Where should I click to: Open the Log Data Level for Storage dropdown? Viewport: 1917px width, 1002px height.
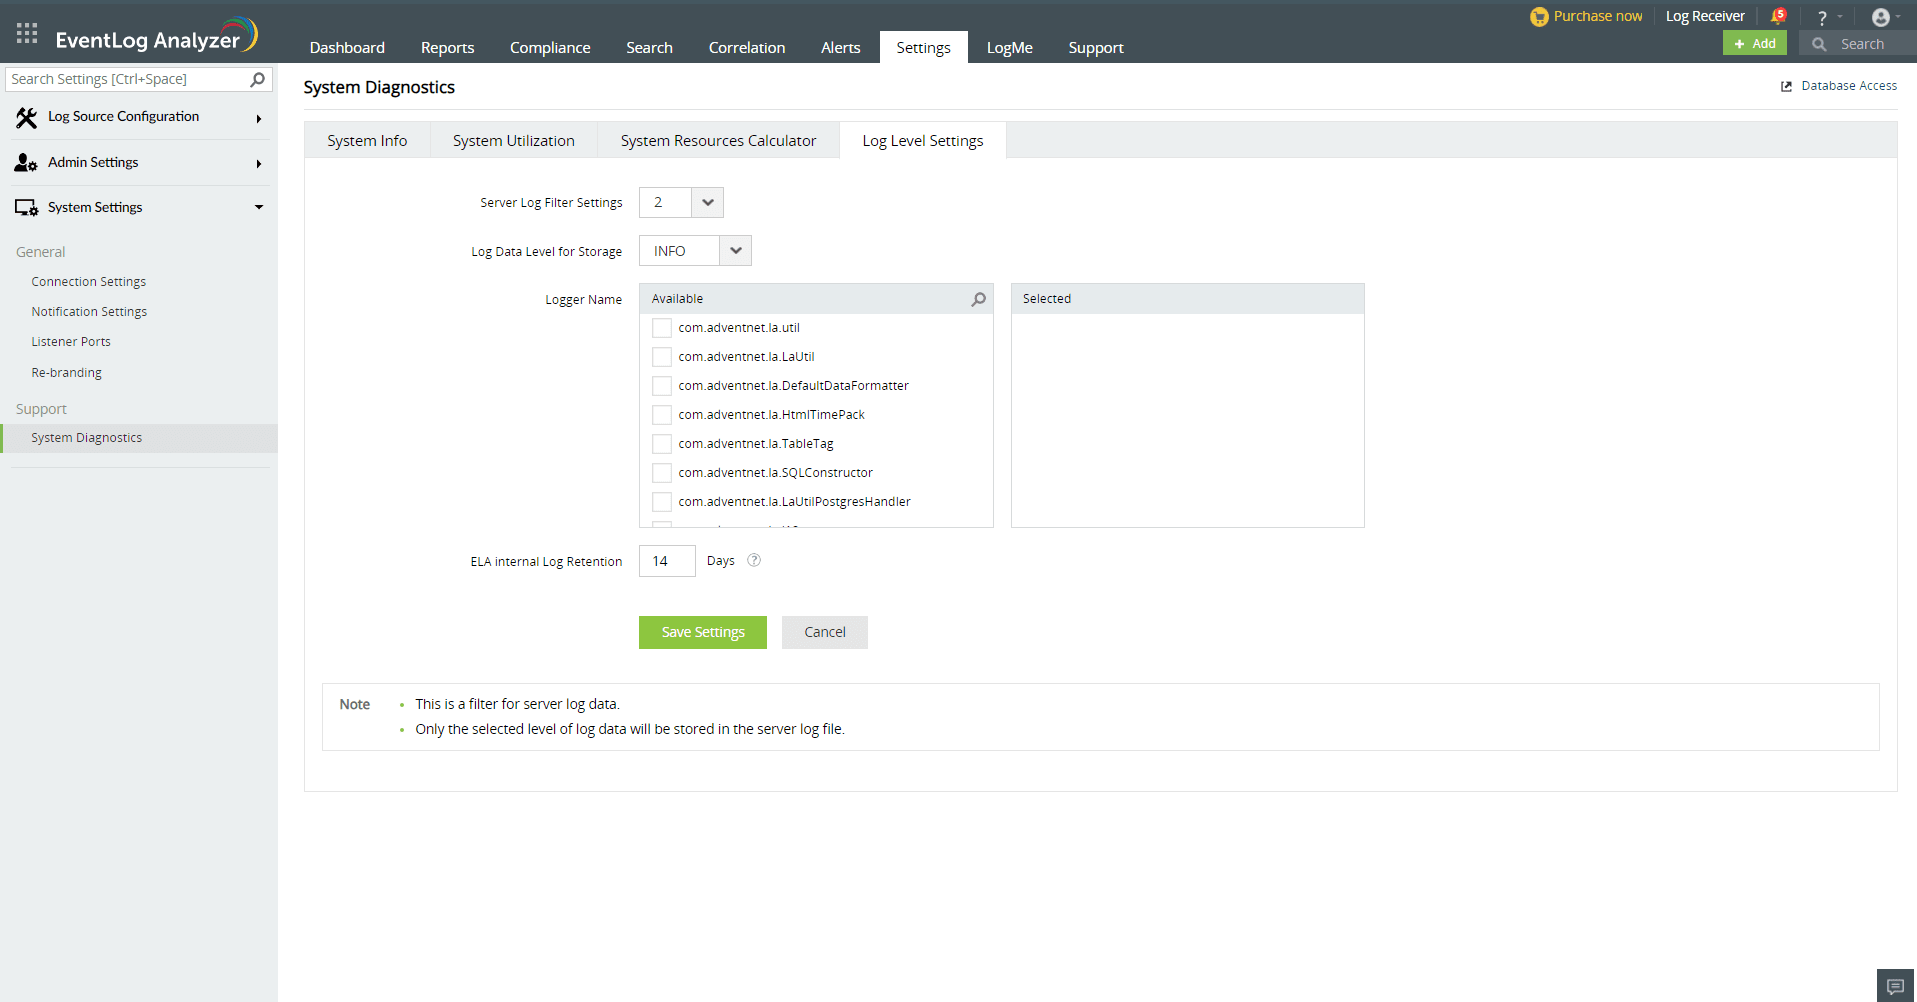point(735,251)
